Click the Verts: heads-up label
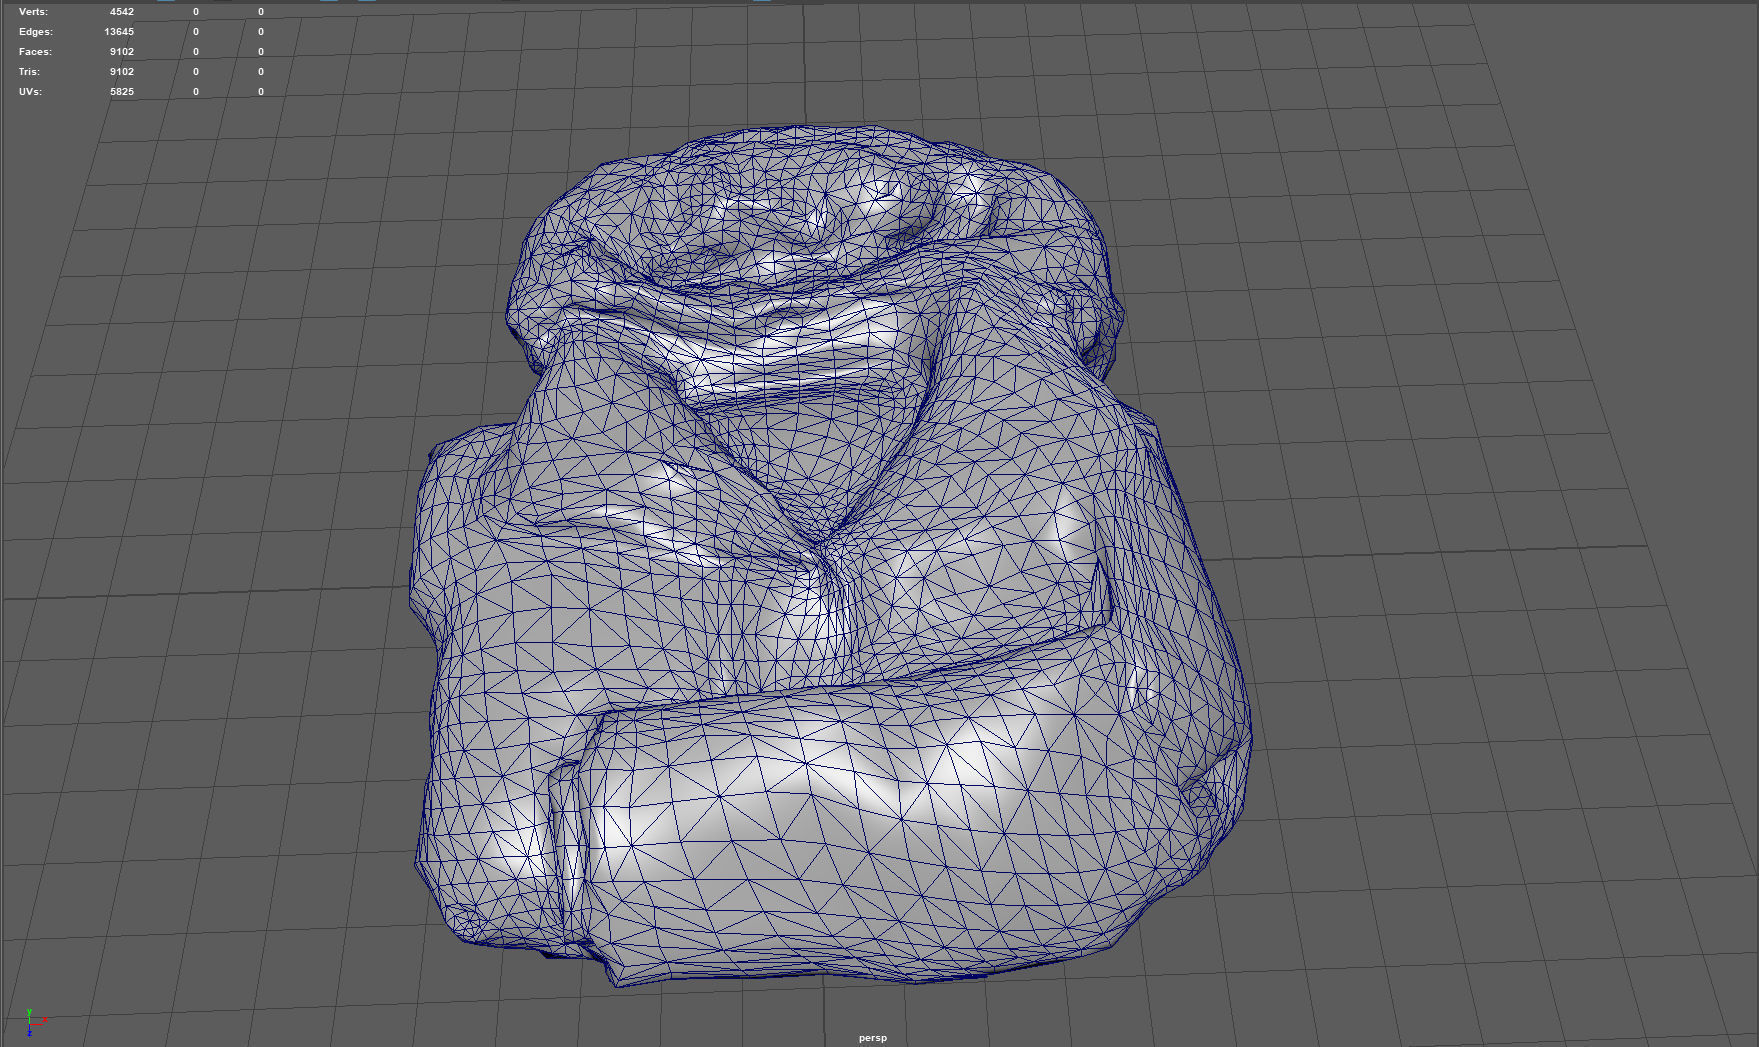 [x=33, y=12]
